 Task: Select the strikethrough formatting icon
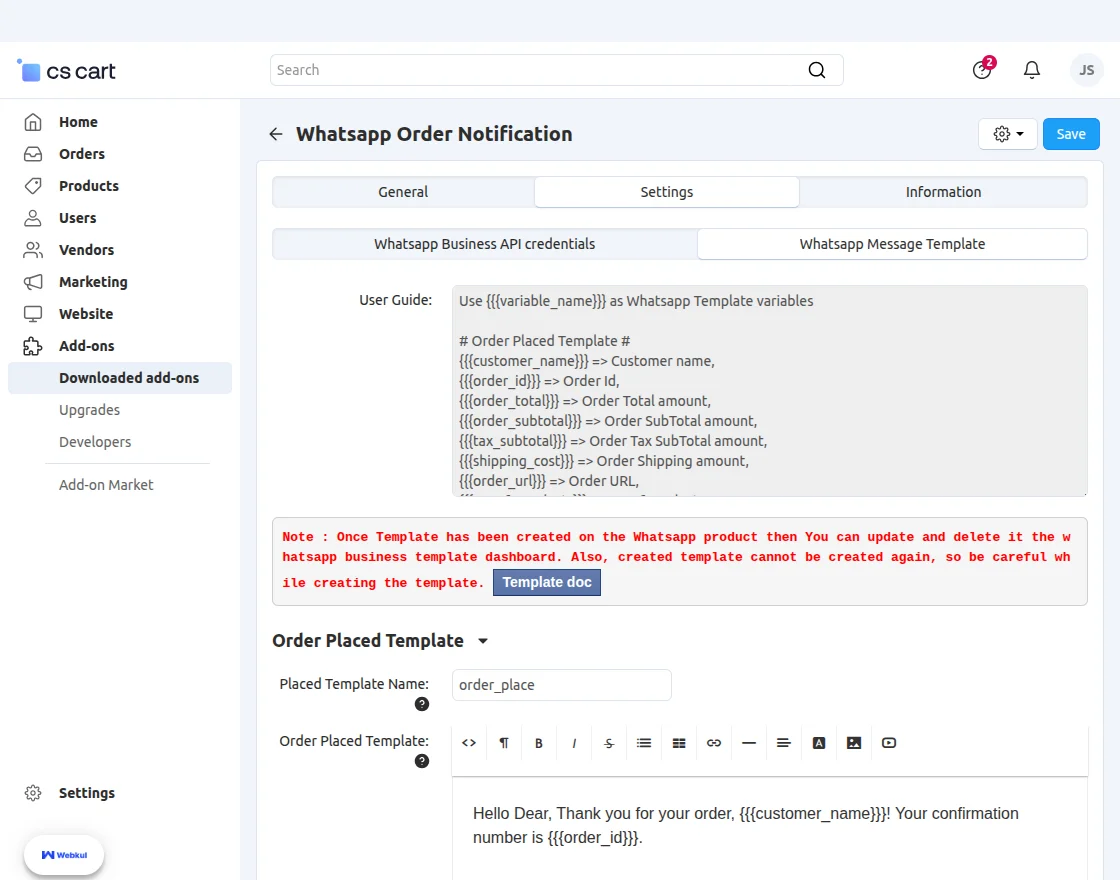click(609, 743)
